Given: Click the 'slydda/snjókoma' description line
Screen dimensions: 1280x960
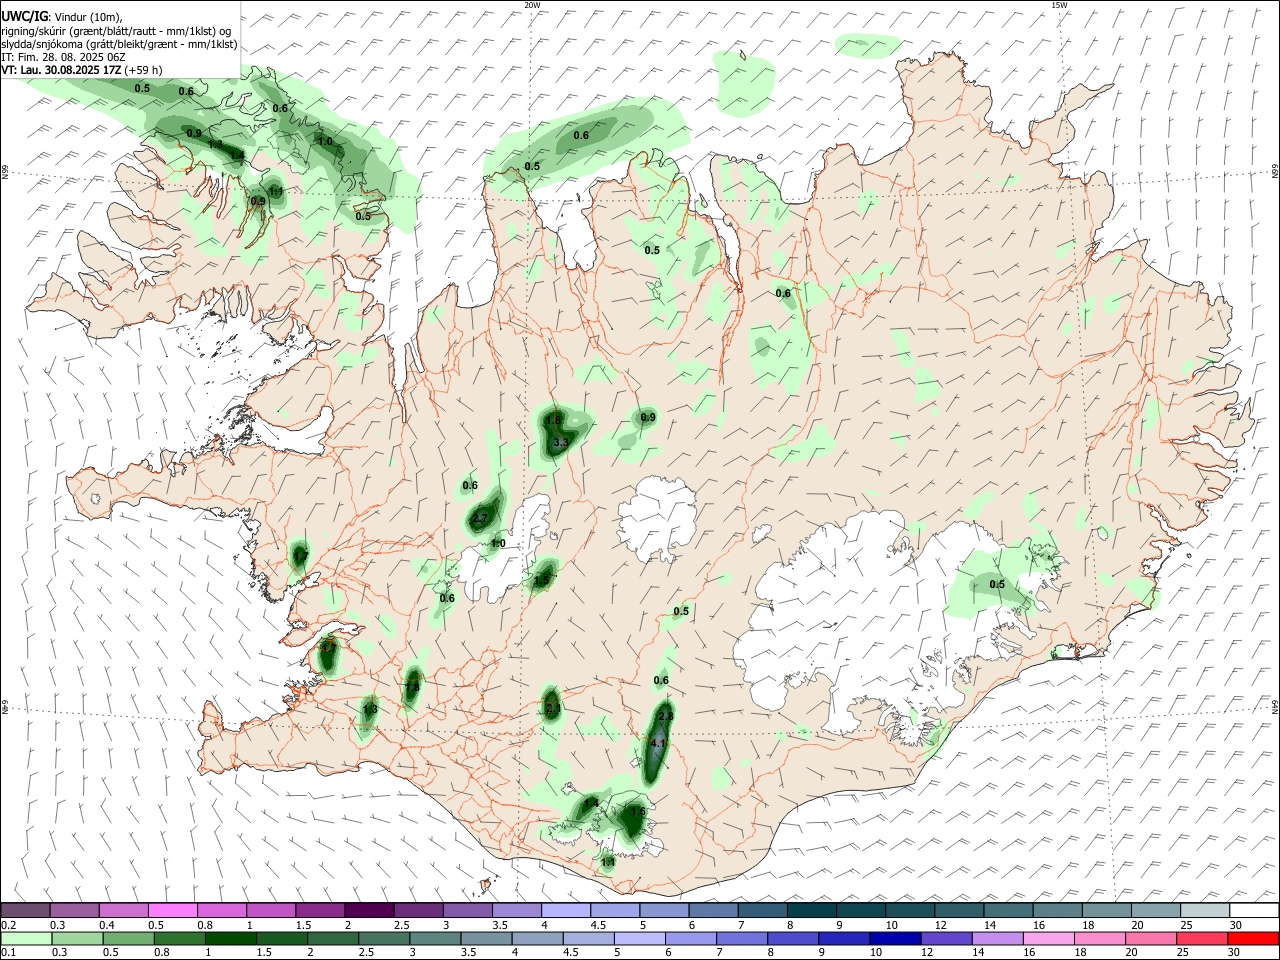Looking at the screenshot, I should [x=119, y=44].
